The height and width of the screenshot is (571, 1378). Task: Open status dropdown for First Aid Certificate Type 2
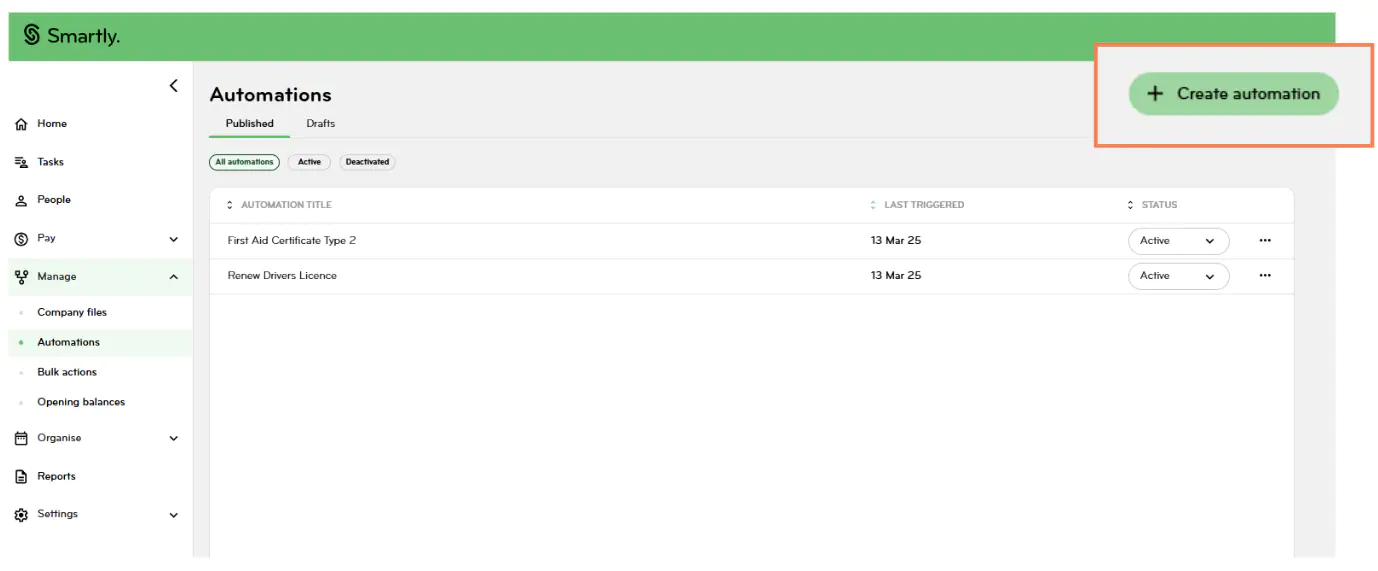point(1178,241)
